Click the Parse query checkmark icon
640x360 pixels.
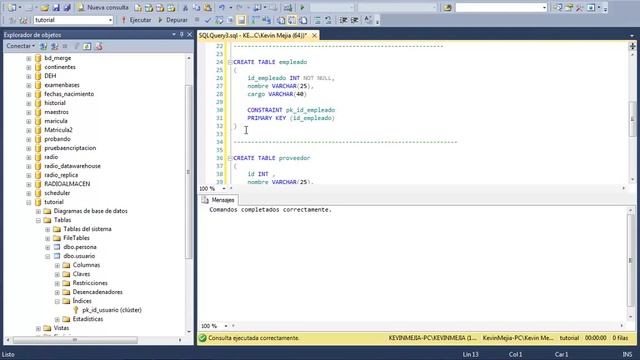point(208,20)
